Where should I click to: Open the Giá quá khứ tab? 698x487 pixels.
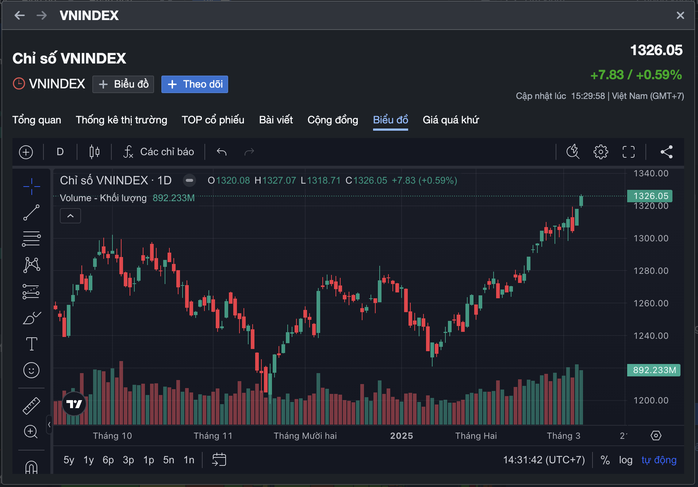(x=450, y=120)
